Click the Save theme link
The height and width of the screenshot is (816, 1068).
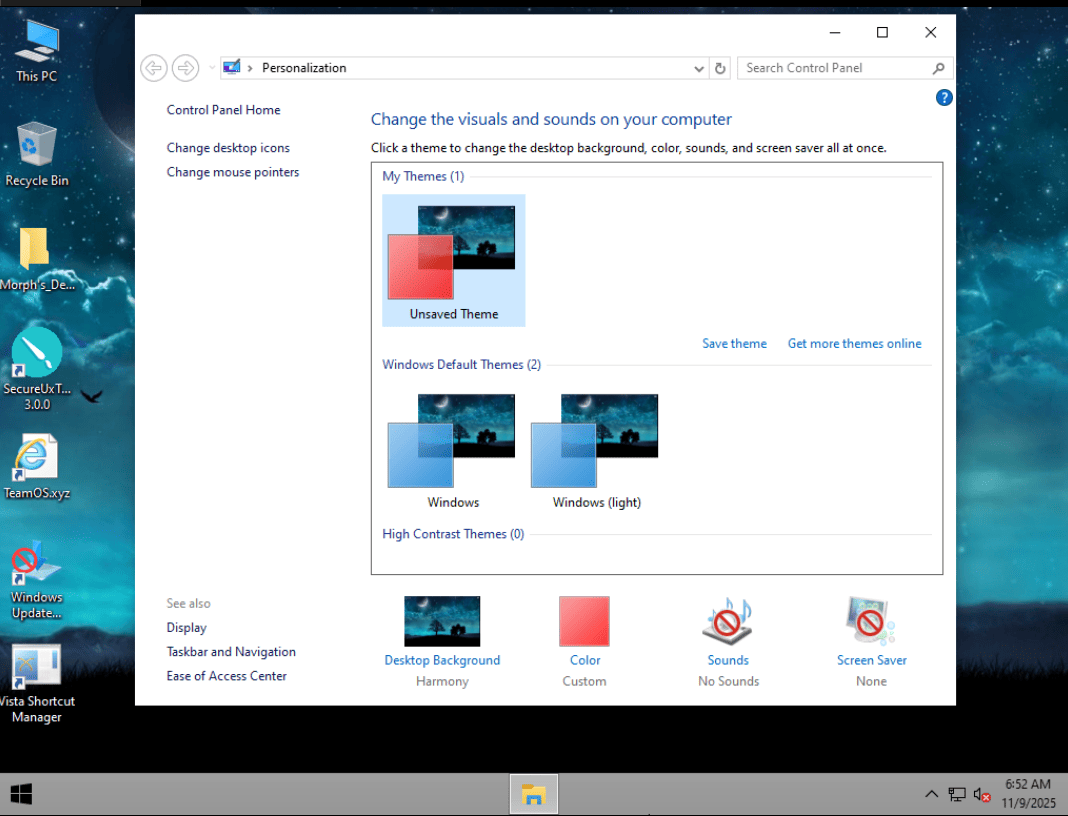coord(734,344)
